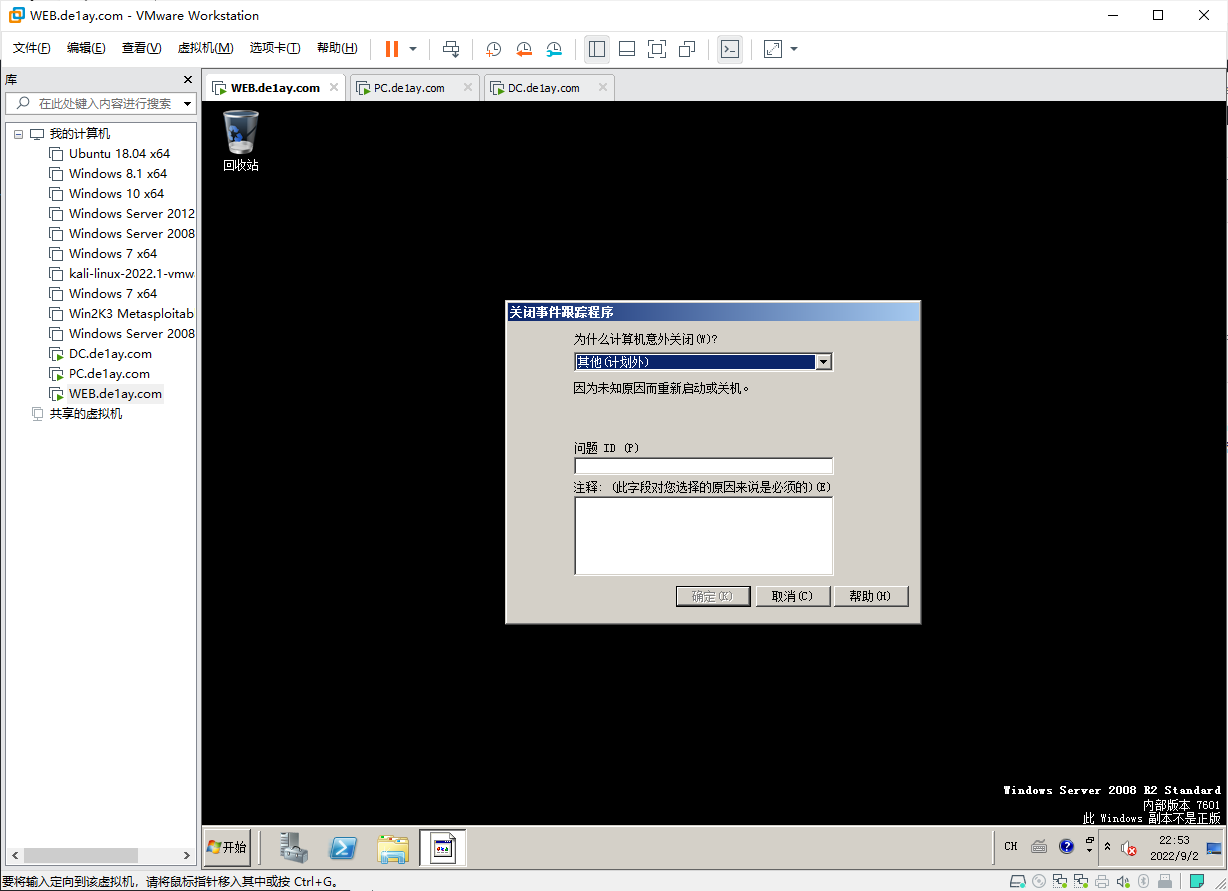1228x891 pixels.
Task: Click the CH language indicator
Action: click(x=1011, y=846)
